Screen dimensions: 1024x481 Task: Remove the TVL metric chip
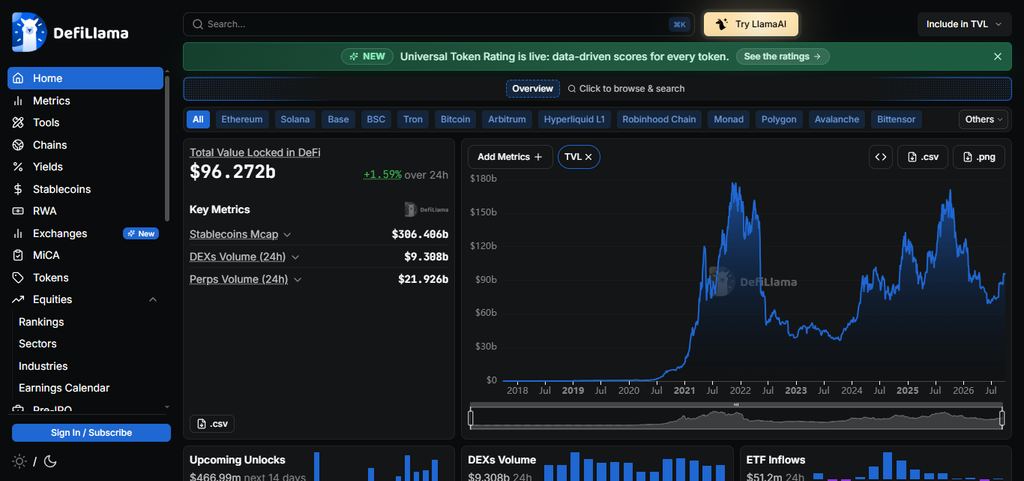pyautogui.click(x=588, y=157)
